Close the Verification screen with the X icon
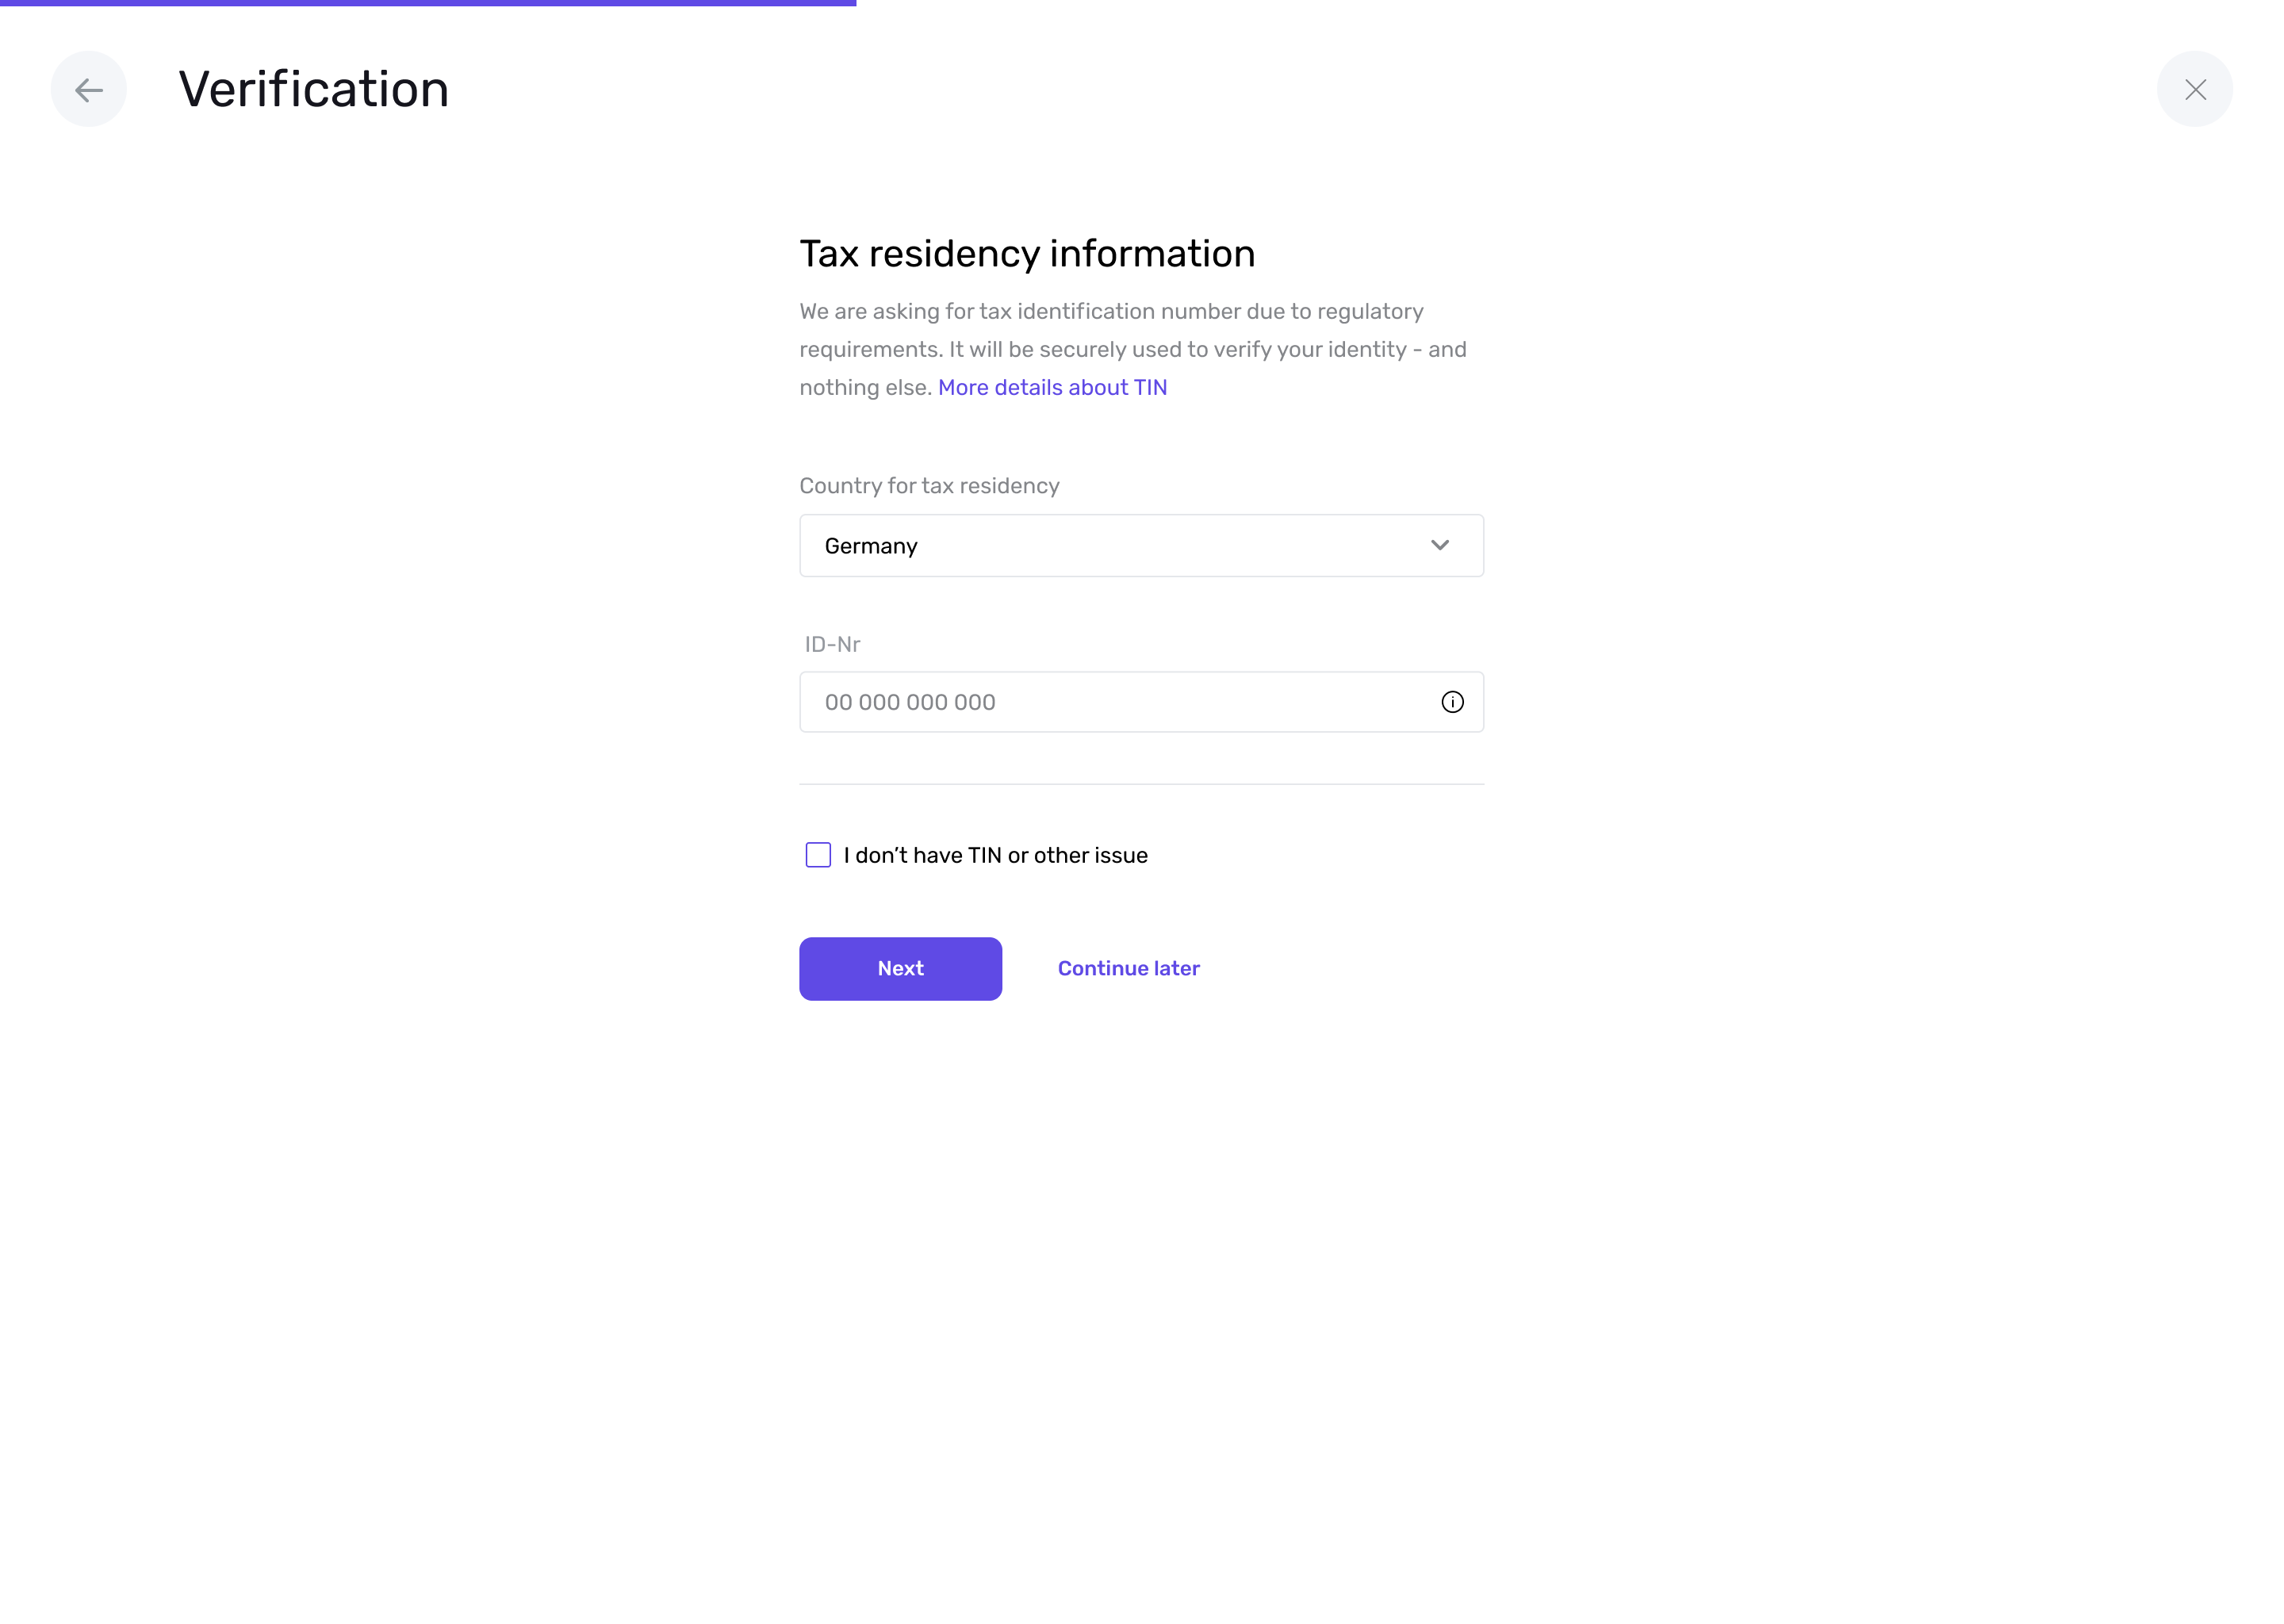The height and width of the screenshot is (1624, 2284). (x=2194, y=90)
